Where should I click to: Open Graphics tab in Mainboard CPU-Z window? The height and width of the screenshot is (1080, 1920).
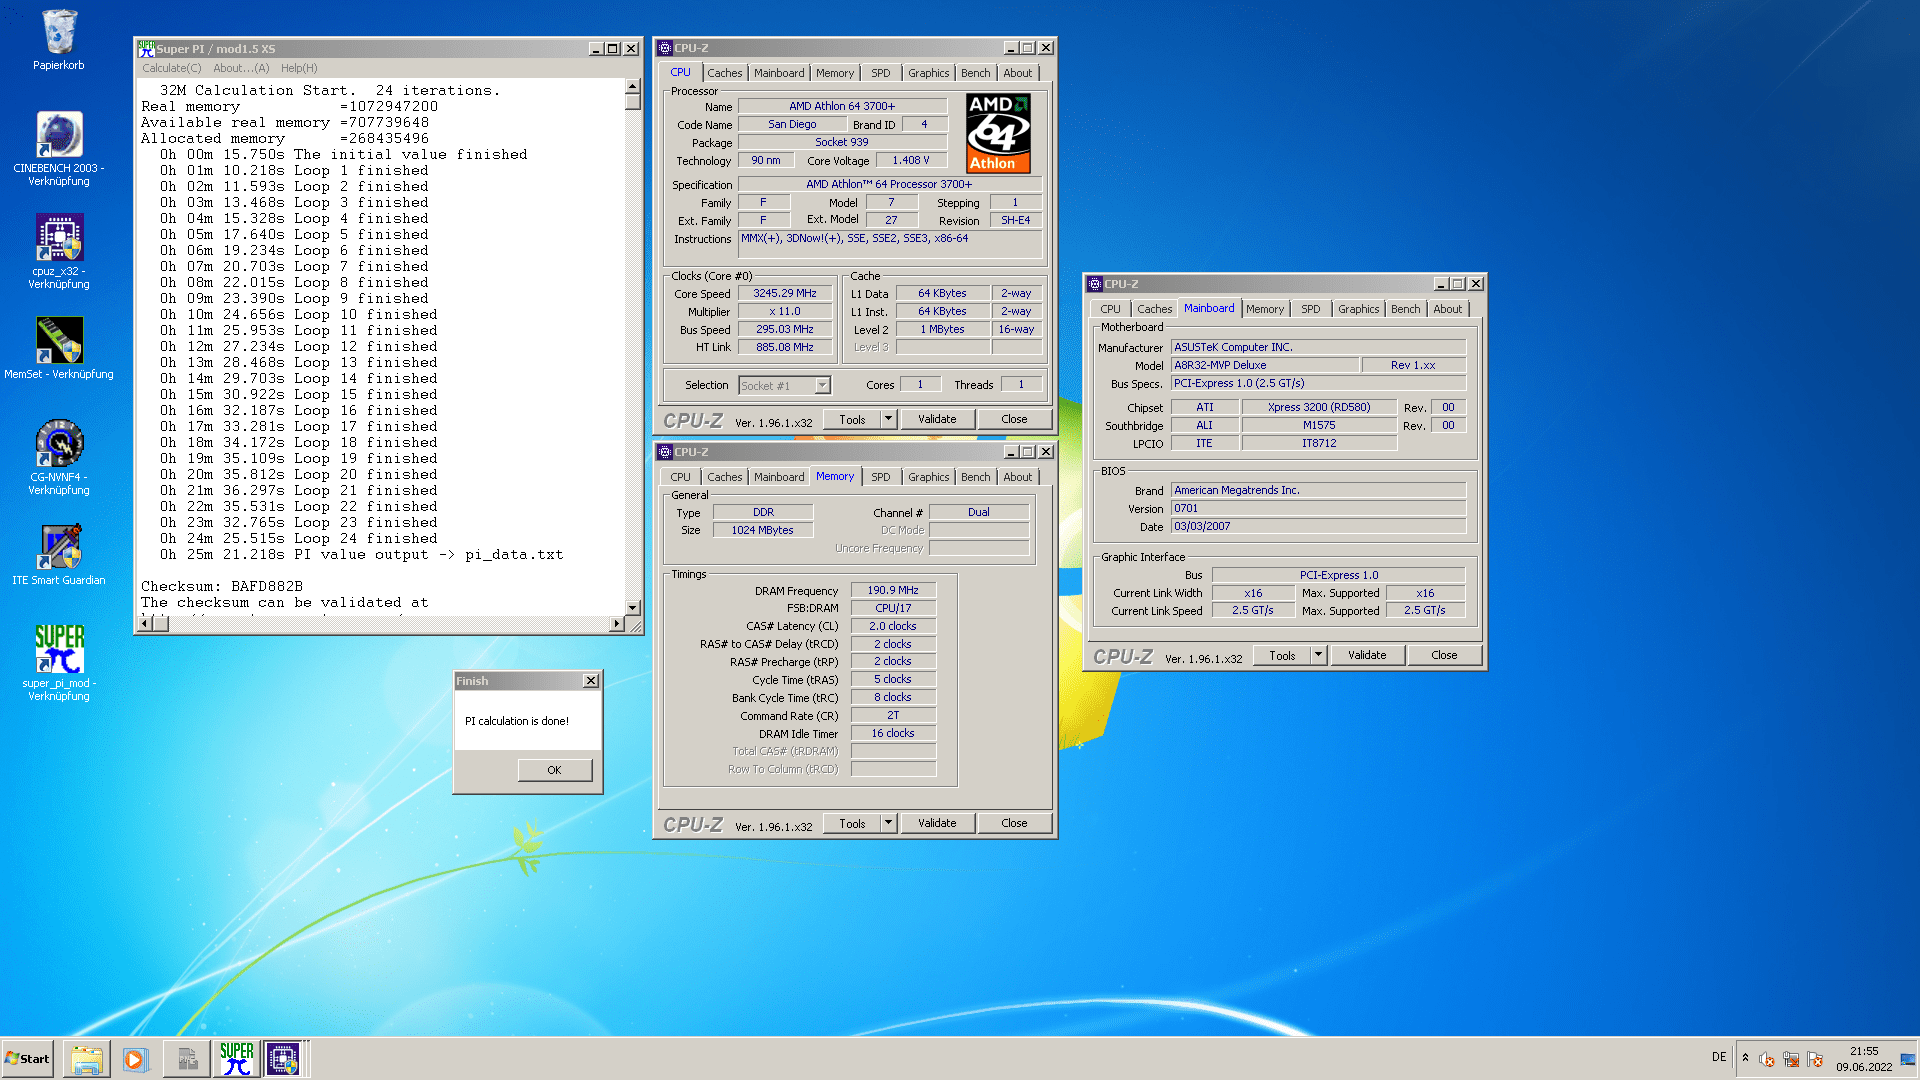1358,309
